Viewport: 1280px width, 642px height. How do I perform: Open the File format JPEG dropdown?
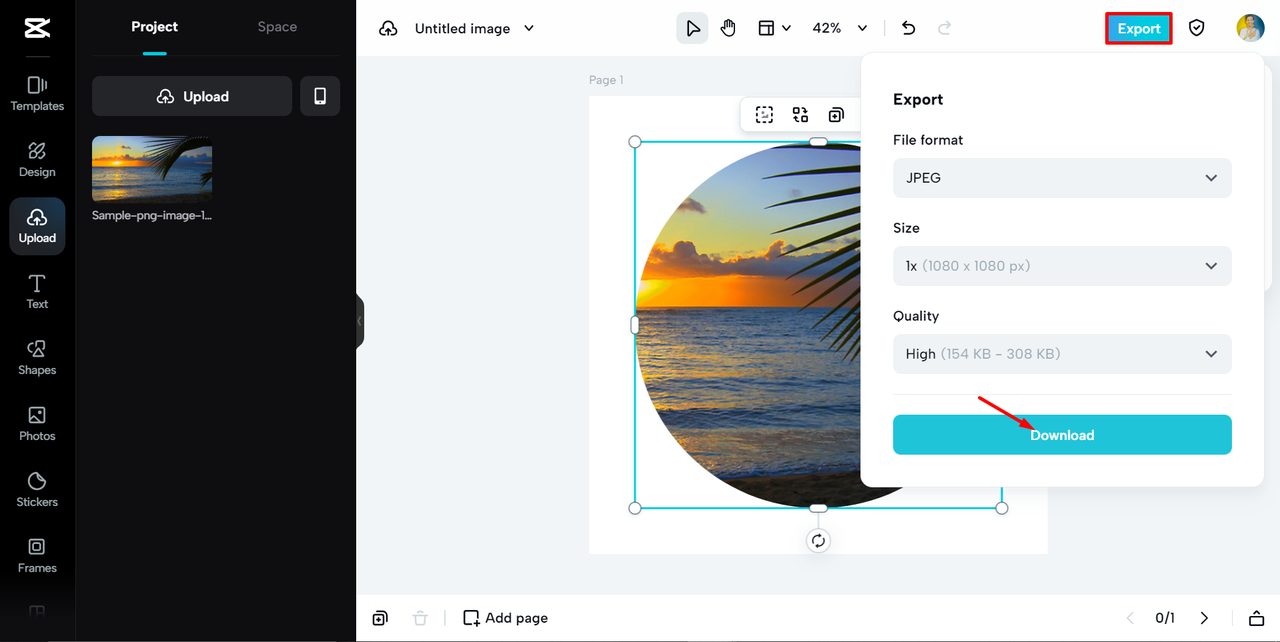pos(1062,178)
